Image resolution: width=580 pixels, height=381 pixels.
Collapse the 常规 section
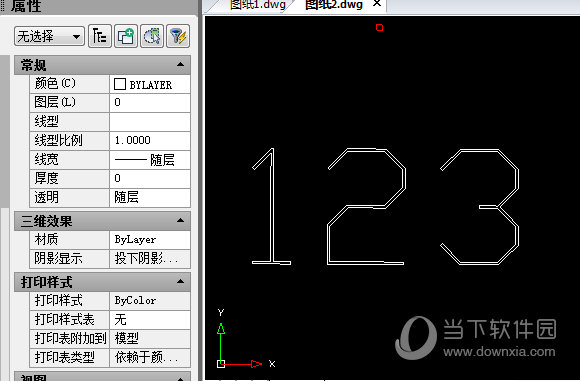[180, 64]
